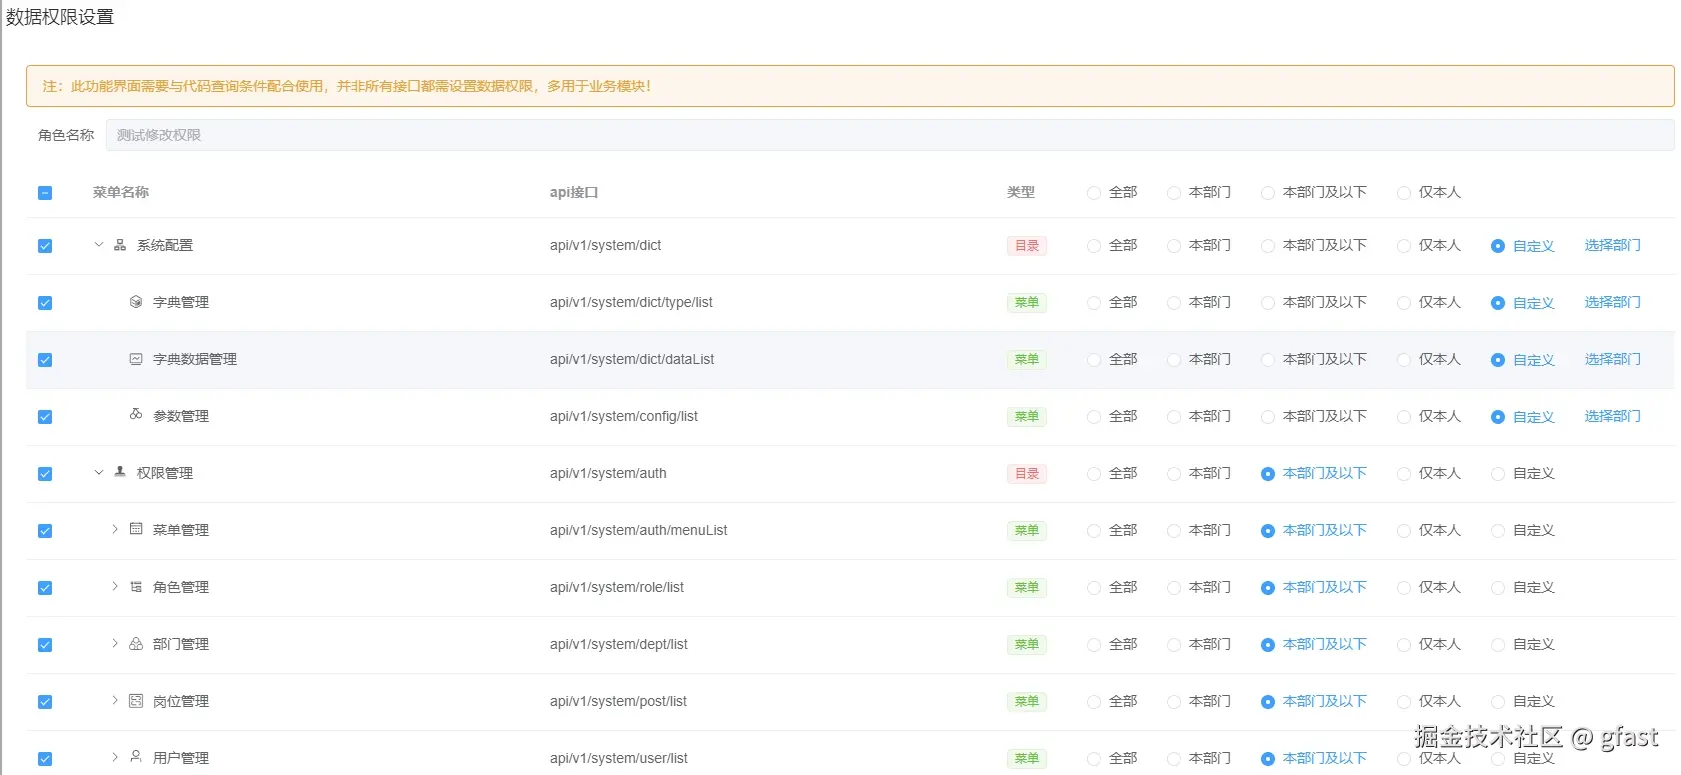Image resolution: width=1681 pixels, height=775 pixels.
Task: Toggle the select-all header checkbox
Action: tap(45, 193)
